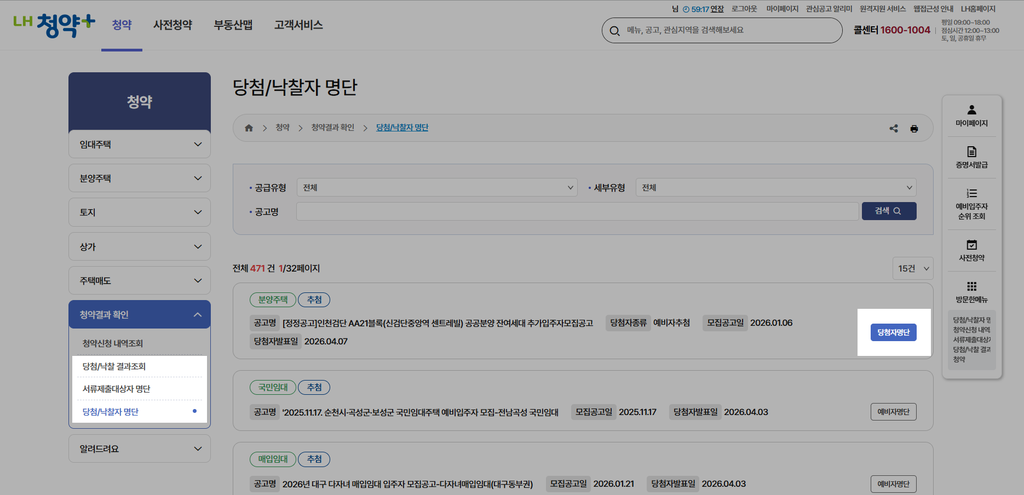Open 방문한메뉴 grid icon
Screen dimensions: 1024x495
click(971, 287)
